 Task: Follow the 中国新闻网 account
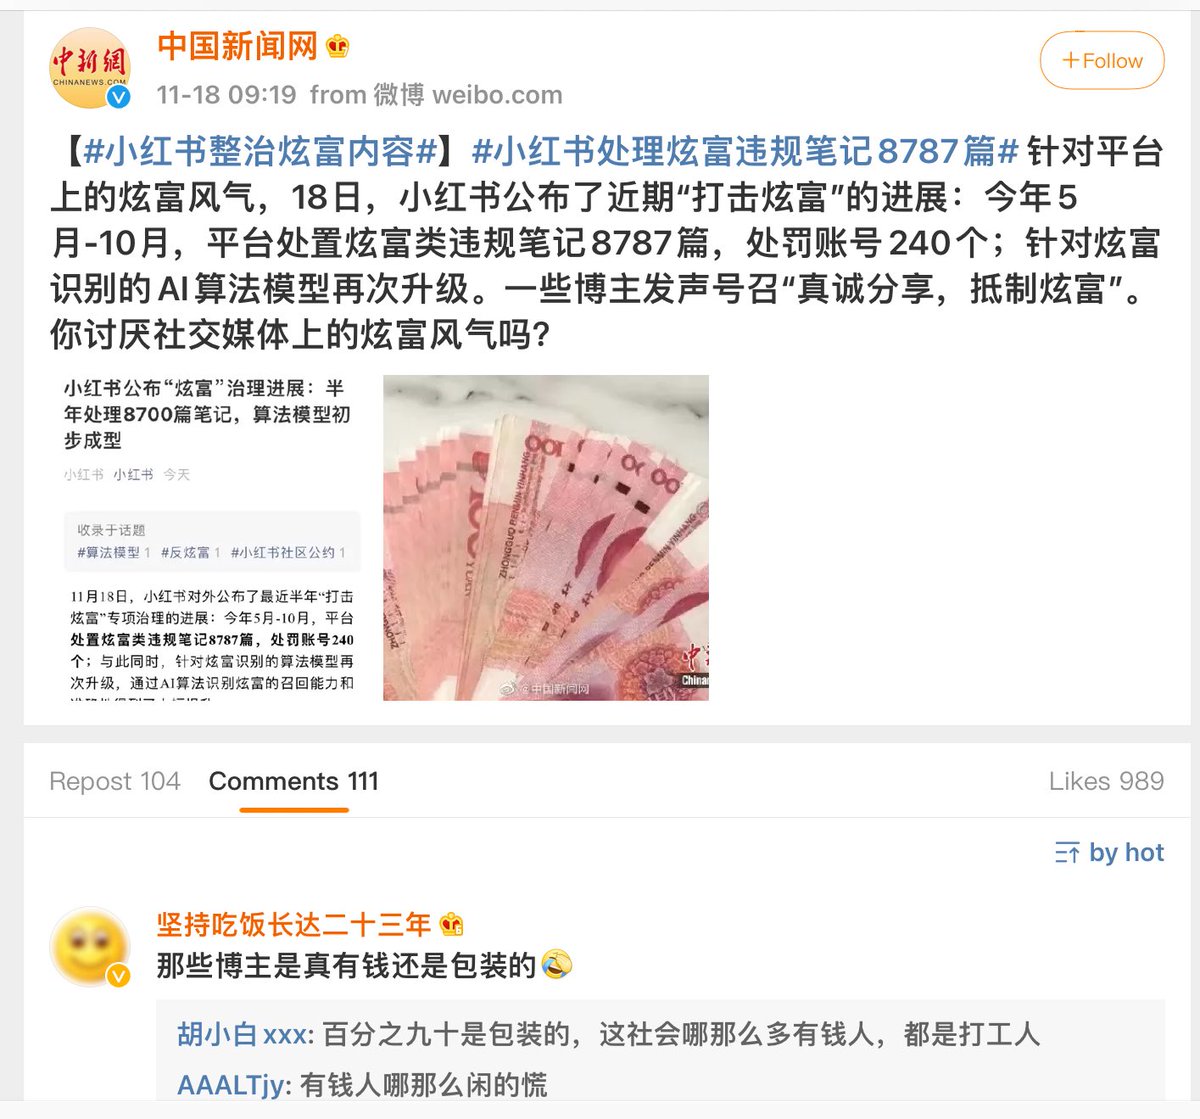pos(1102,61)
